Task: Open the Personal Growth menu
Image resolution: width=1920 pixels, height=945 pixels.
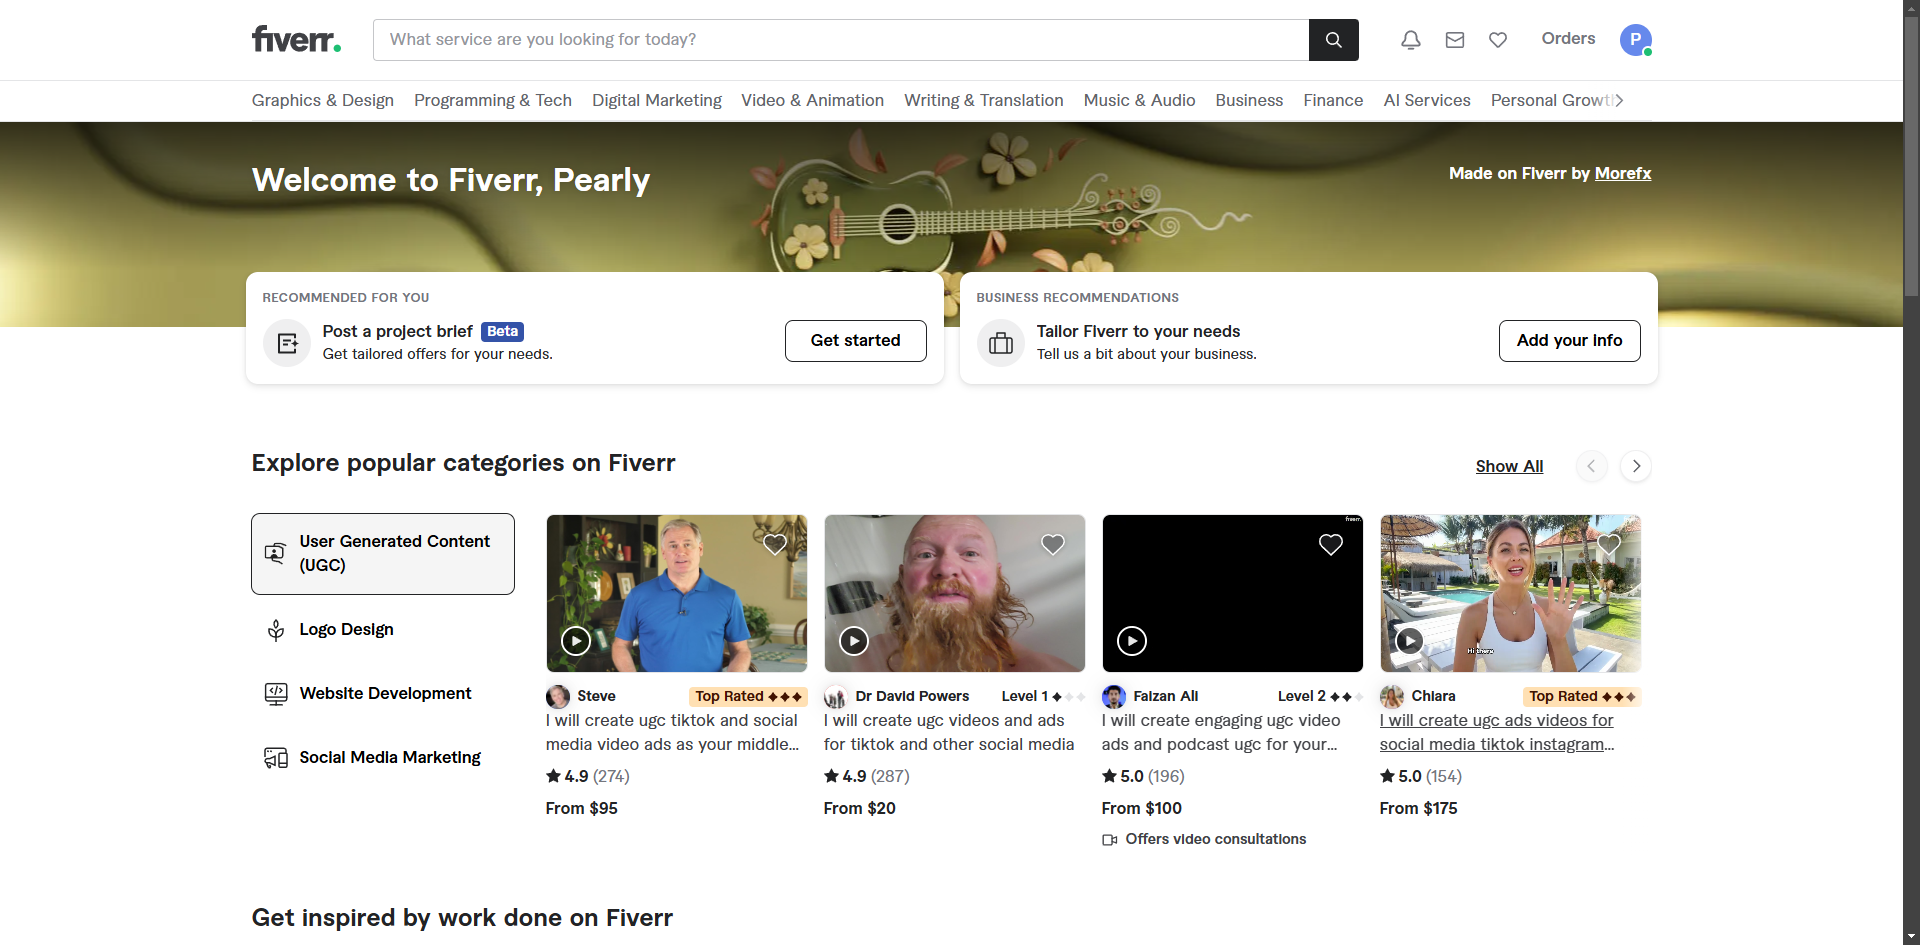Action: pos(1551,100)
